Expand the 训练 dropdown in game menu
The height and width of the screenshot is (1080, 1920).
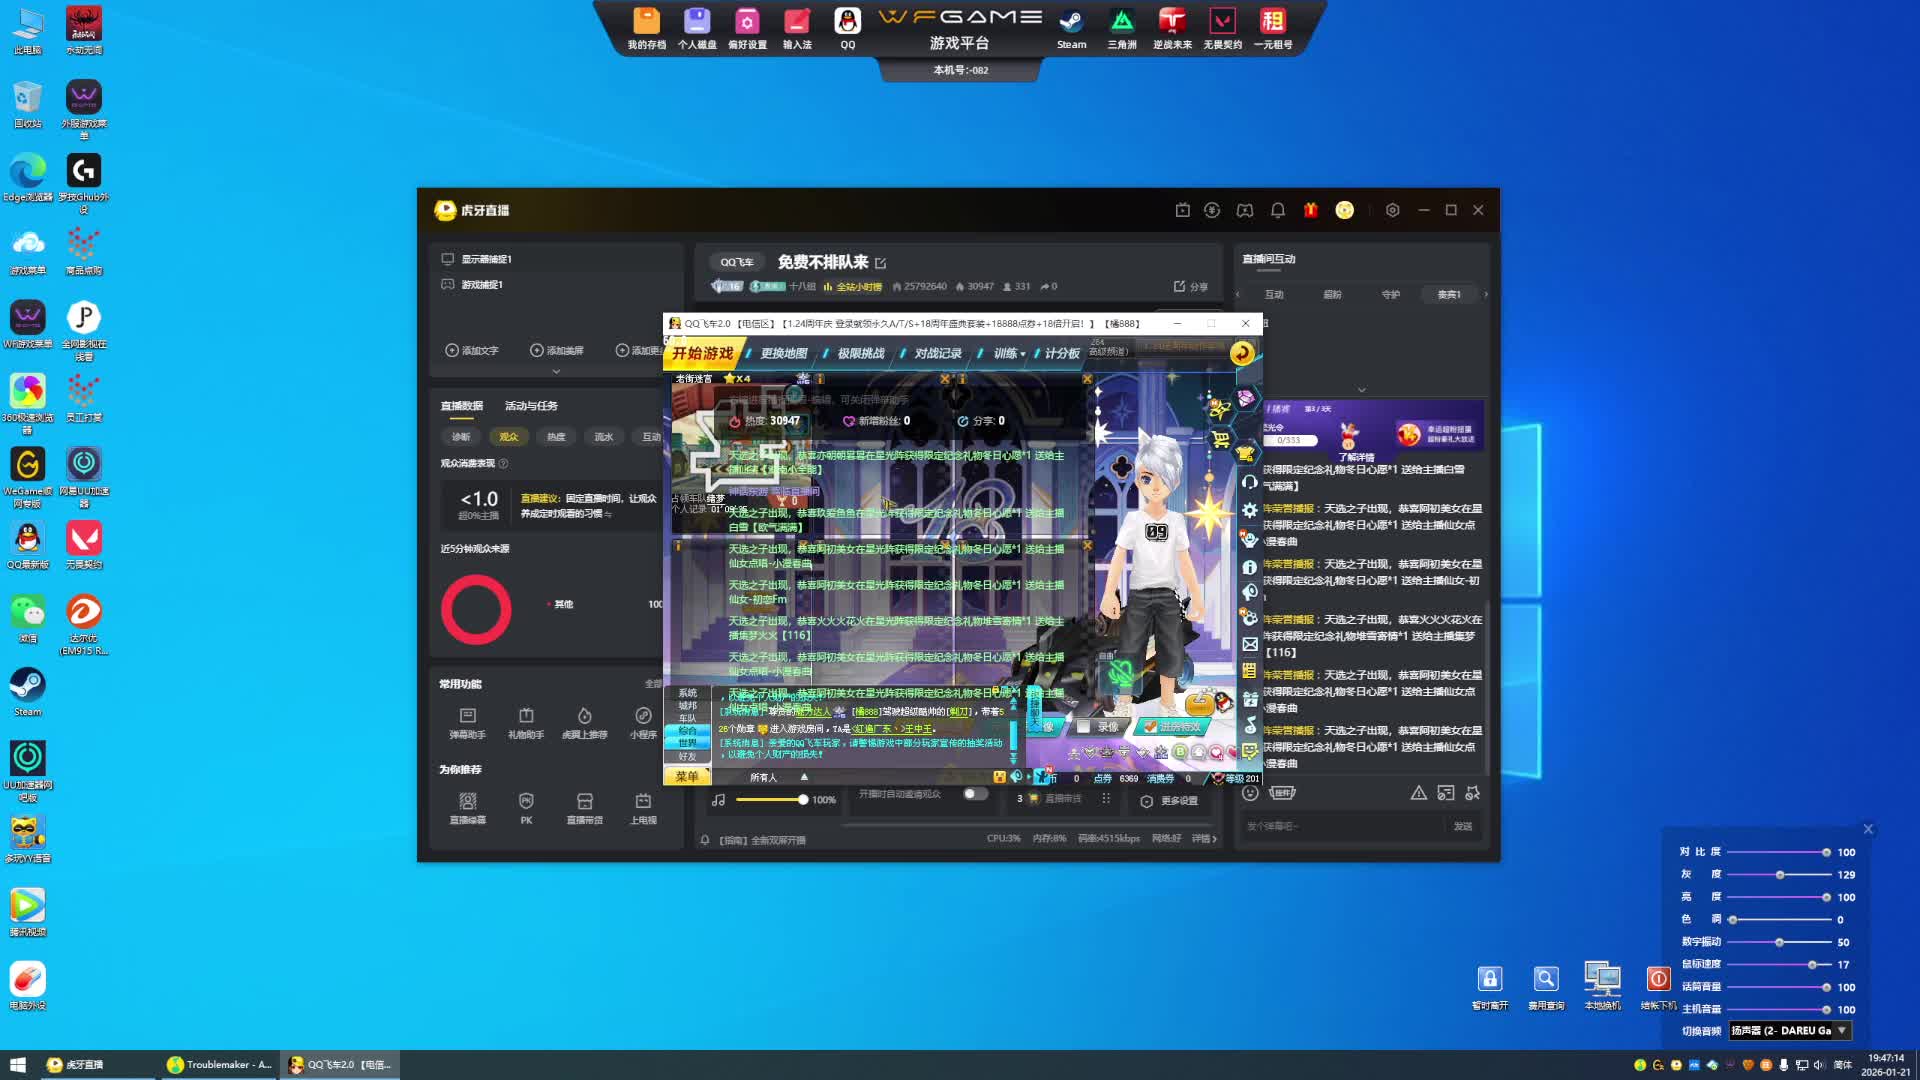(1009, 353)
